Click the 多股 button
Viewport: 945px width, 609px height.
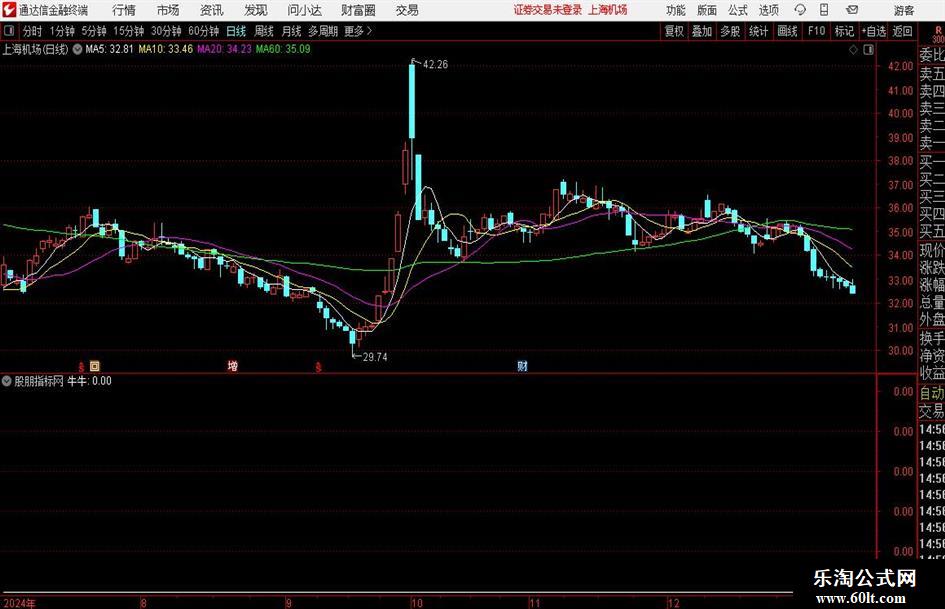coord(730,31)
